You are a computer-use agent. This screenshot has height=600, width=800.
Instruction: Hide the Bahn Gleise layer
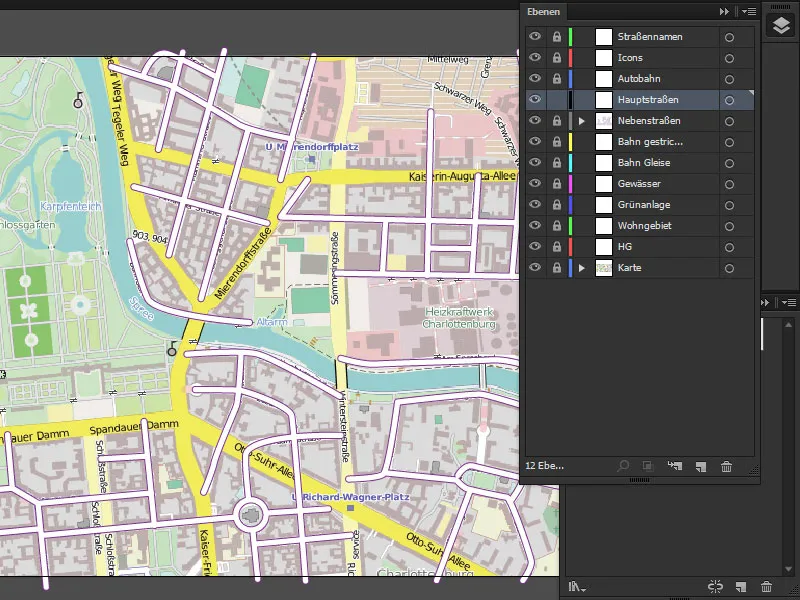click(535, 162)
